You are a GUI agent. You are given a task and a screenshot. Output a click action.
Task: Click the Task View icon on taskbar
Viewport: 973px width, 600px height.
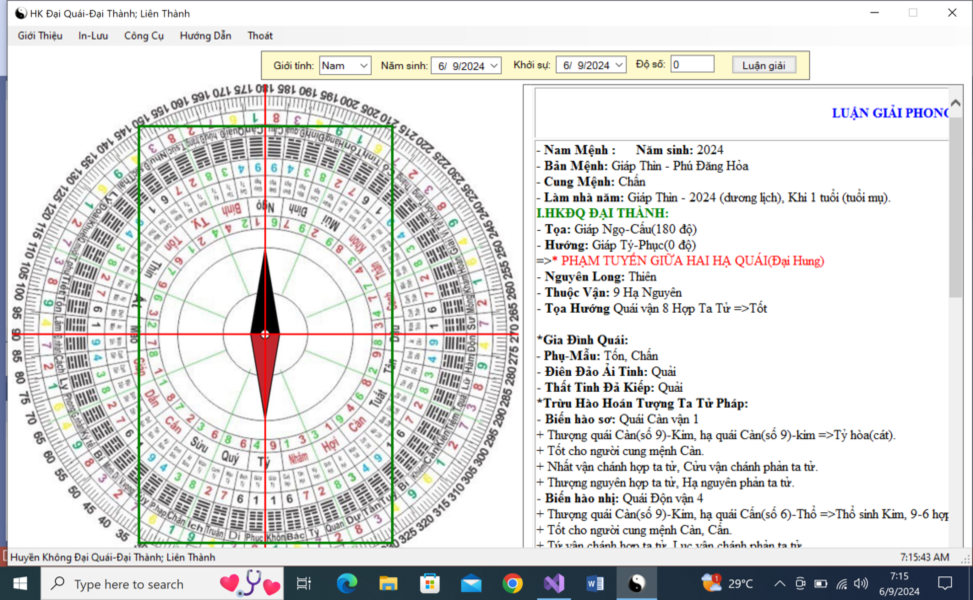click(303, 583)
